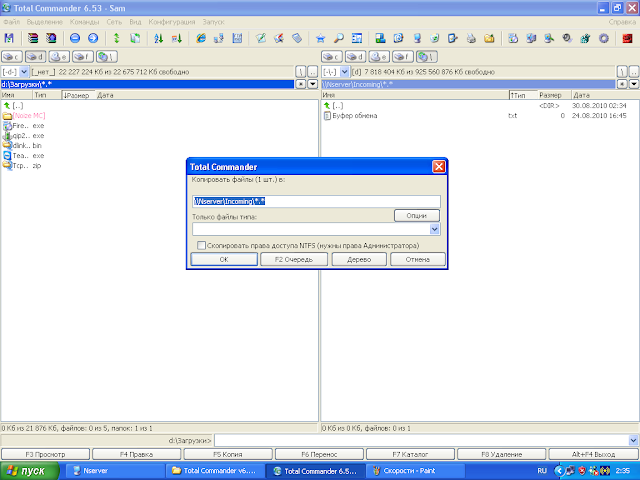Viewport: 640px width, 480px height.
Task: Click the red square icon at toolbar end
Action: click(x=627, y=38)
